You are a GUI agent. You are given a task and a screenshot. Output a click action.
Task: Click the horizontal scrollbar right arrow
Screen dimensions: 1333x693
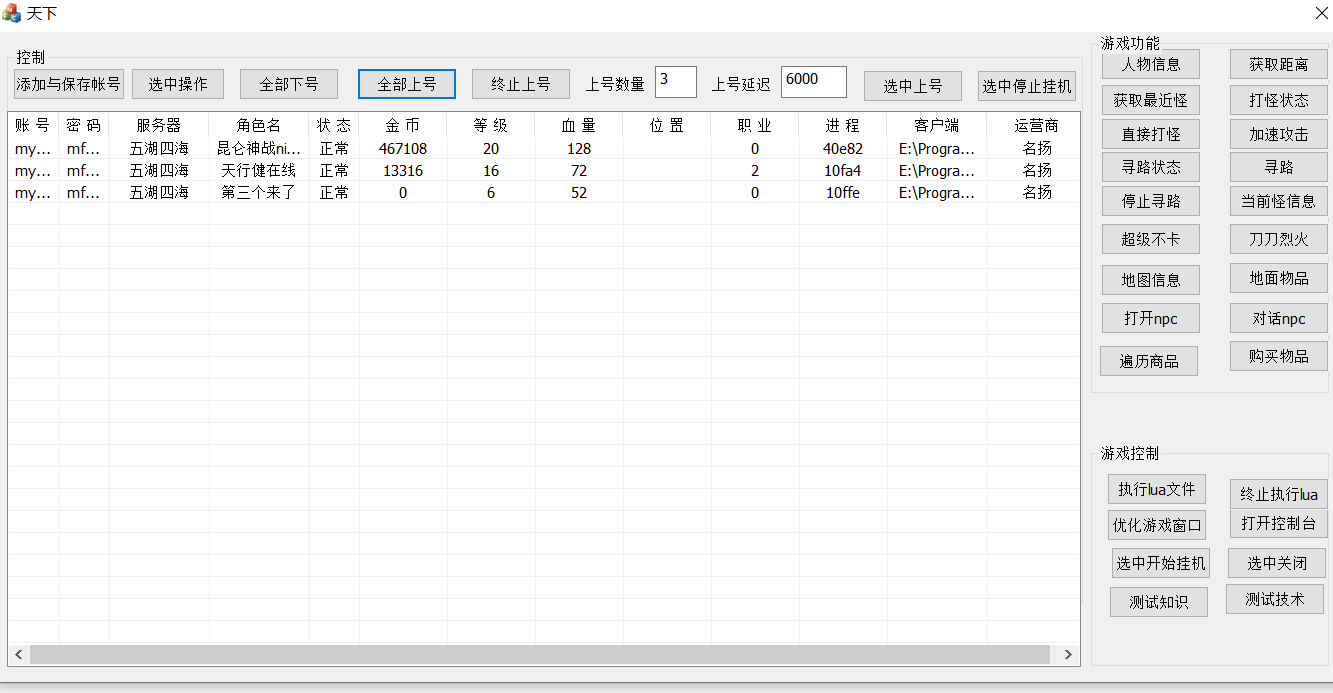pos(1066,653)
